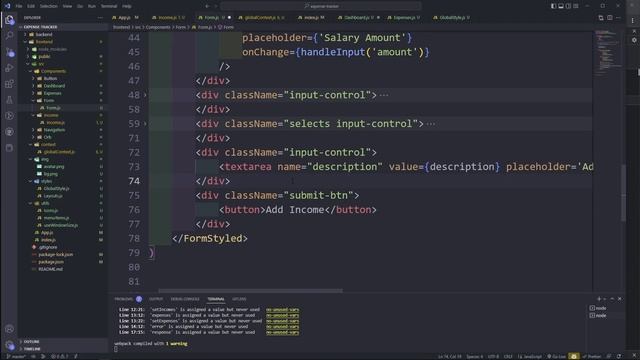Open the Help menu
Screen dimensions: 640x360
(127, 6)
